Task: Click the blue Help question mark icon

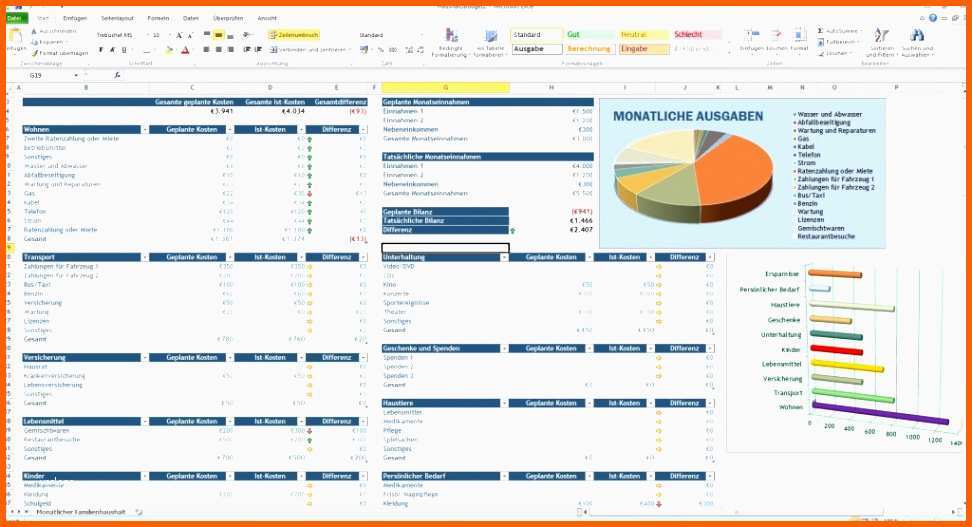Action: pyautogui.click(x=934, y=19)
